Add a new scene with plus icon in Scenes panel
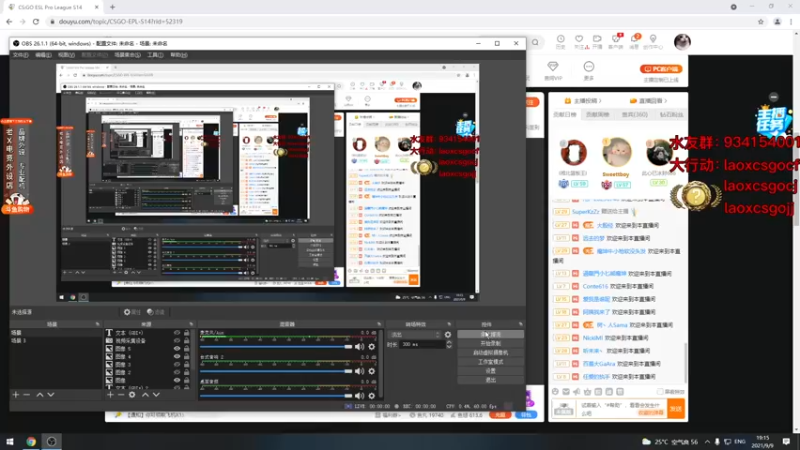The image size is (800, 450). 15,395
